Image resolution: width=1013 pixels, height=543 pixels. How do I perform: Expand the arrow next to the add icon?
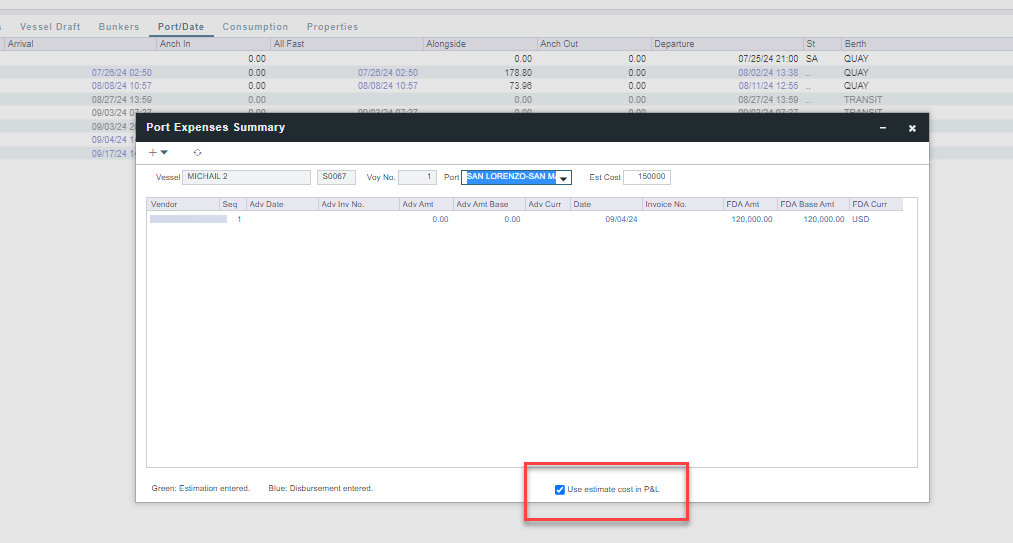pyautogui.click(x=164, y=153)
